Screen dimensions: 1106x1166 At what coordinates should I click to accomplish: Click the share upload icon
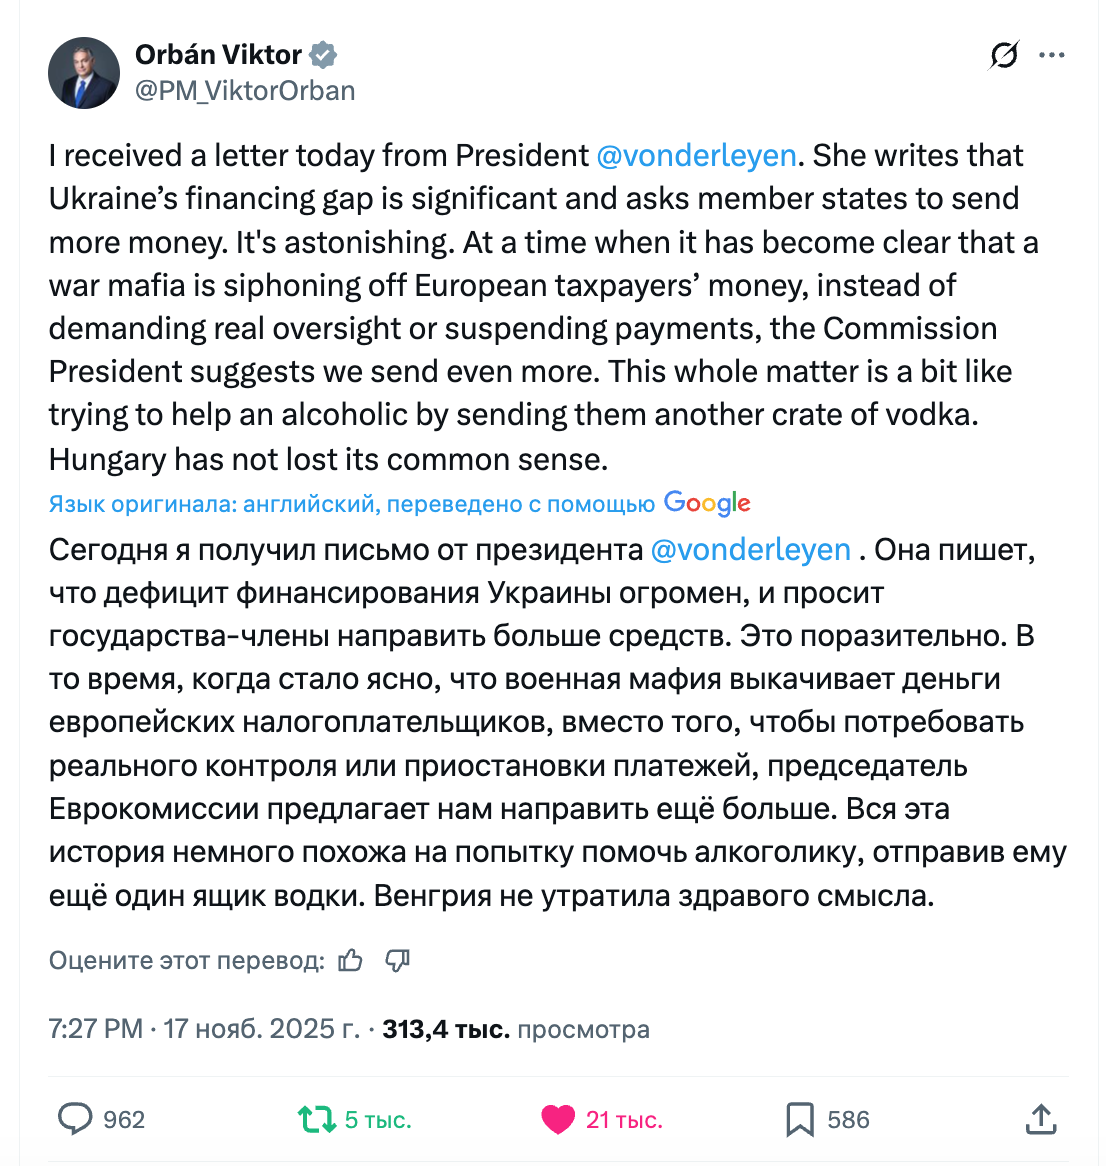(1041, 1119)
